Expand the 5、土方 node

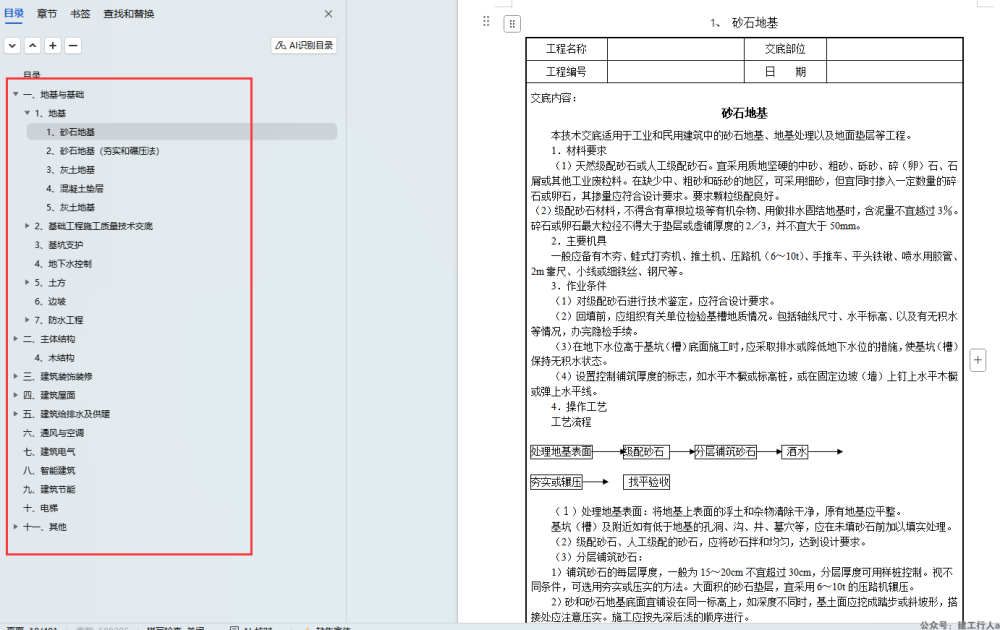pos(27,282)
